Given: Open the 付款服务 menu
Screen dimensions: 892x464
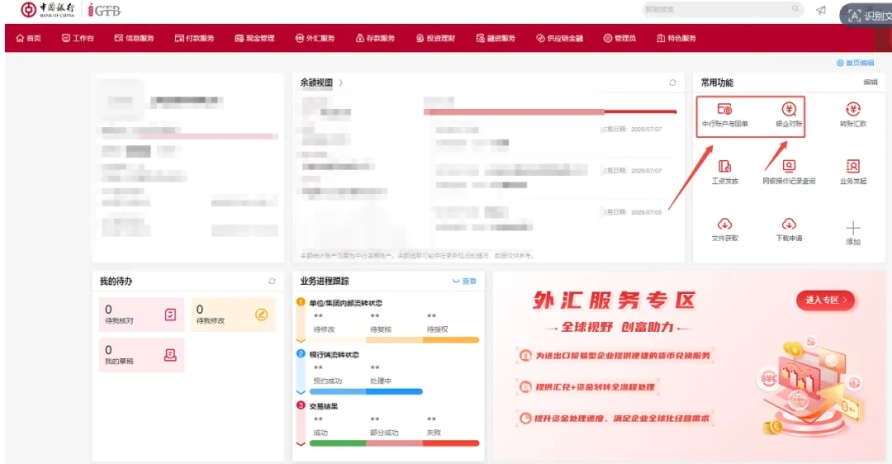Looking at the screenshot, I should pos(195,38).
